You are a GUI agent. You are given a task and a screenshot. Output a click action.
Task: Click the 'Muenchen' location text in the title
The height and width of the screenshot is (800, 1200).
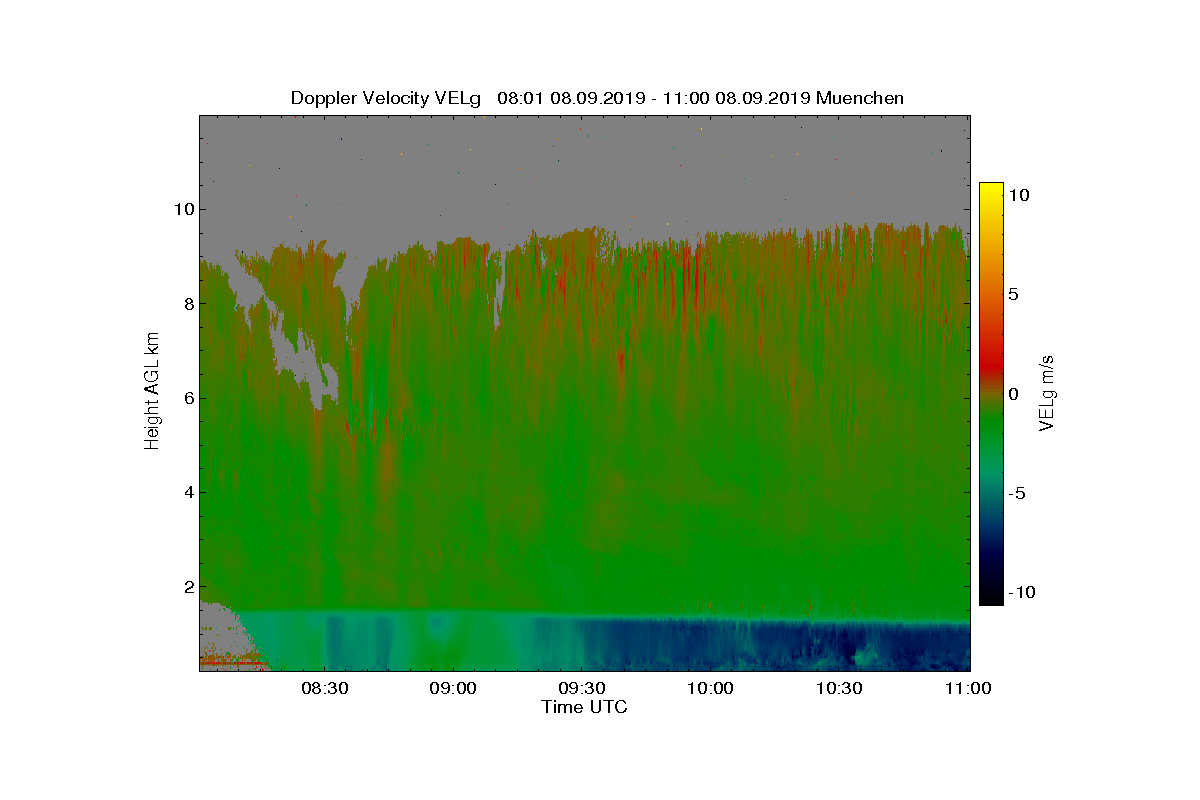click(x=860, y=98)
